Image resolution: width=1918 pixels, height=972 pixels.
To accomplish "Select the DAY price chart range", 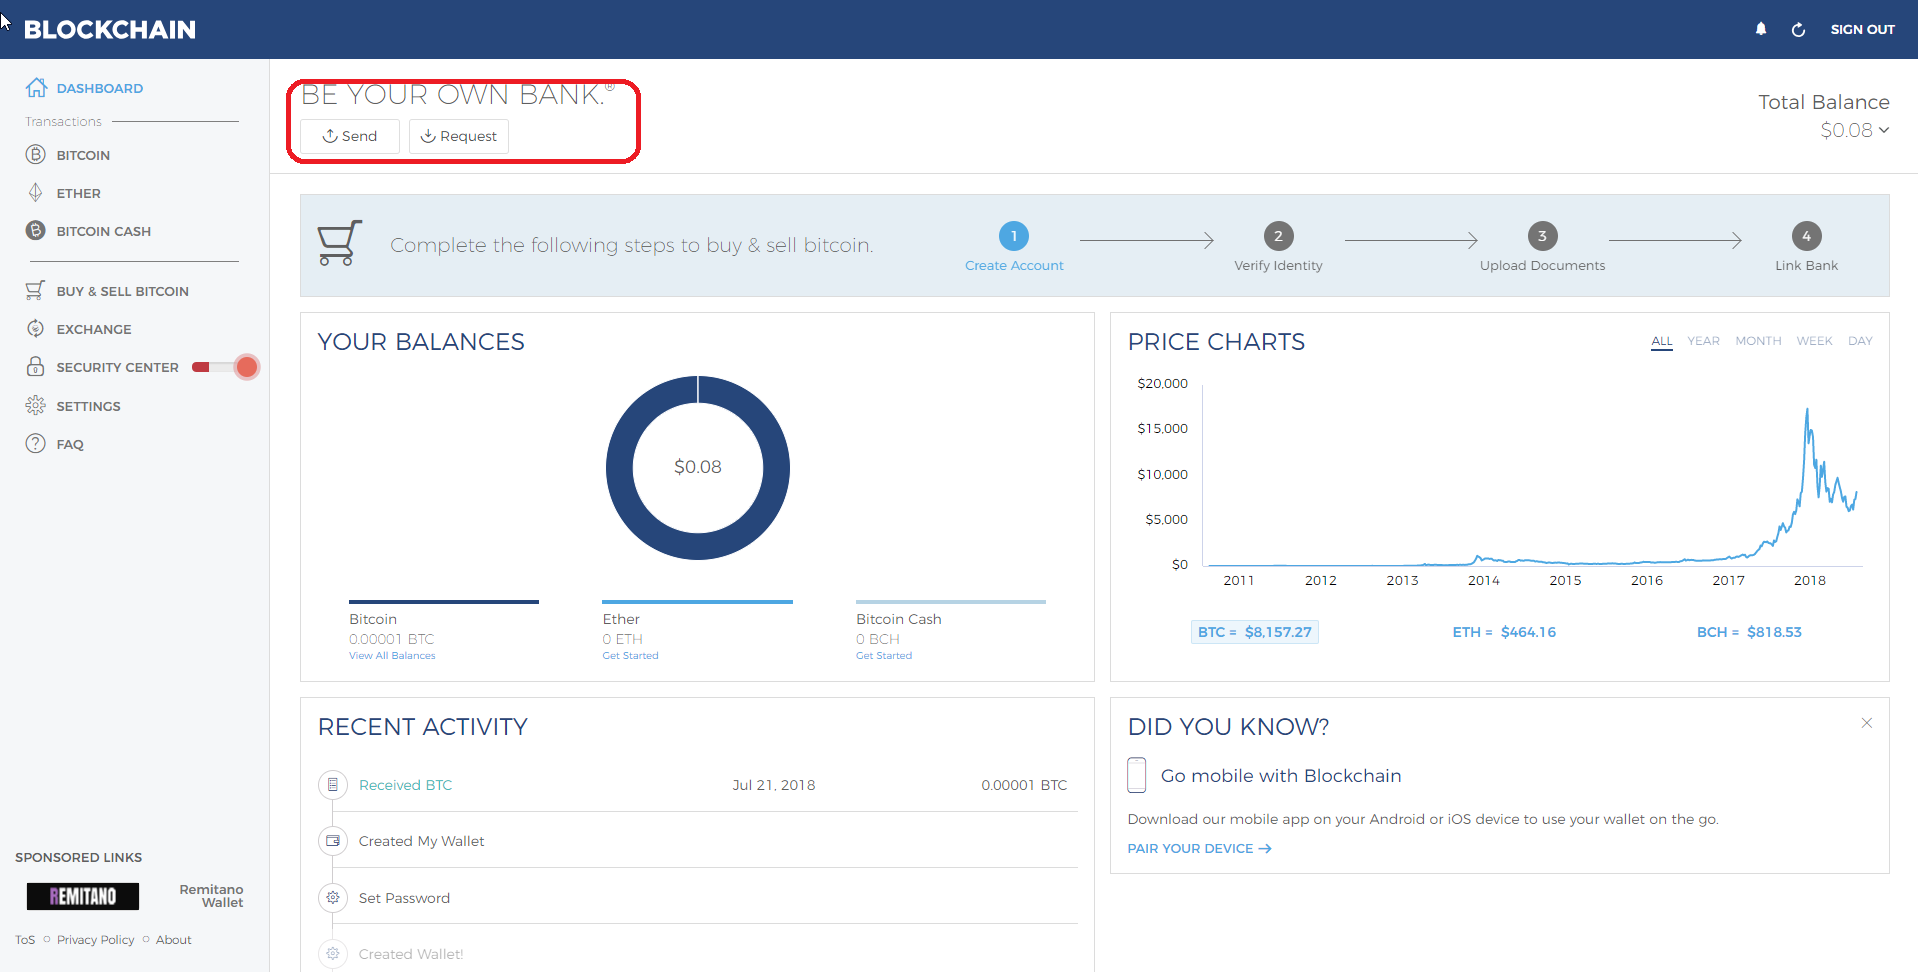I will (x=1860, y=341).
